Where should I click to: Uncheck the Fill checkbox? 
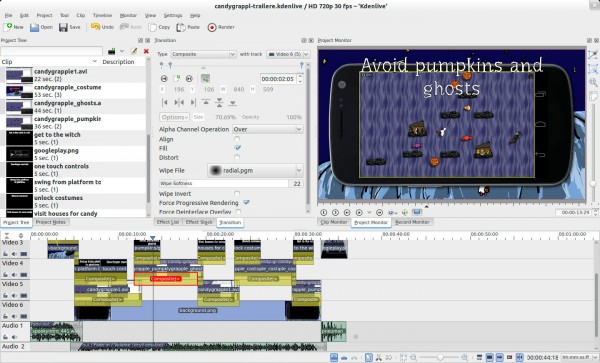tap(237, 148)
